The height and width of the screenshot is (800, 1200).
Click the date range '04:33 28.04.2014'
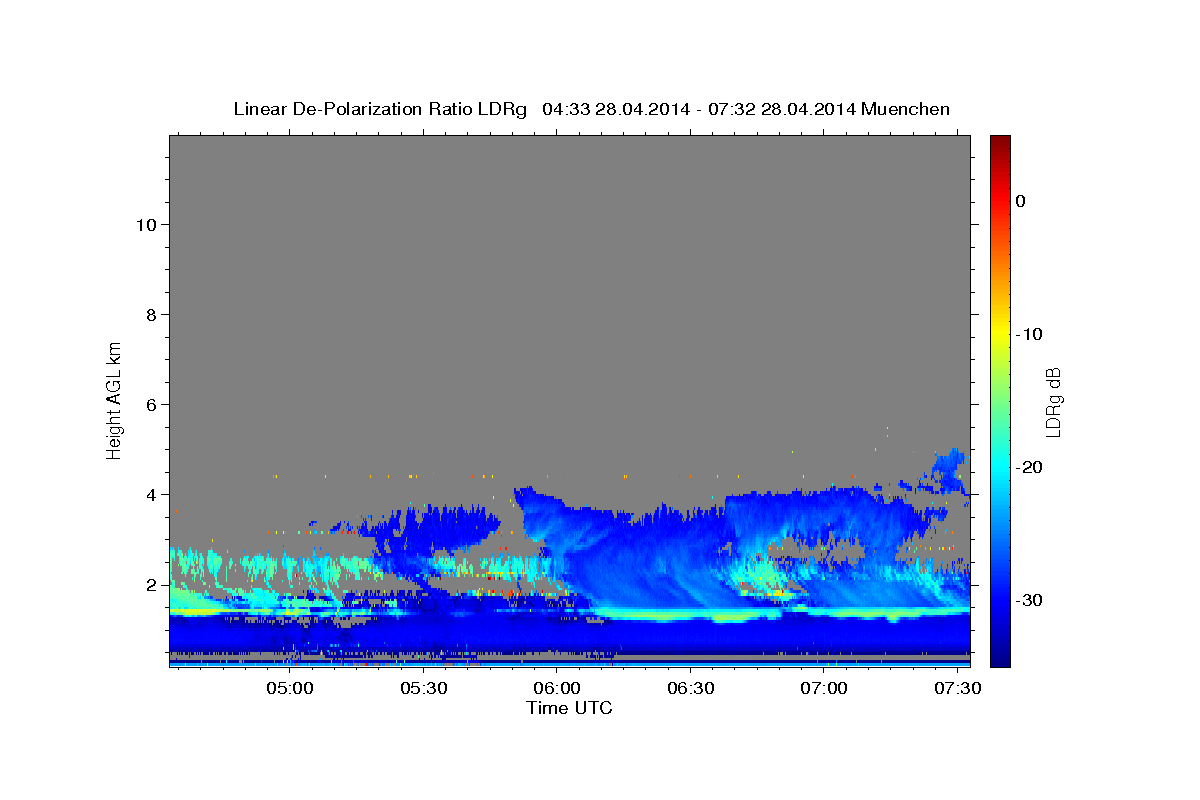point(615,109)
